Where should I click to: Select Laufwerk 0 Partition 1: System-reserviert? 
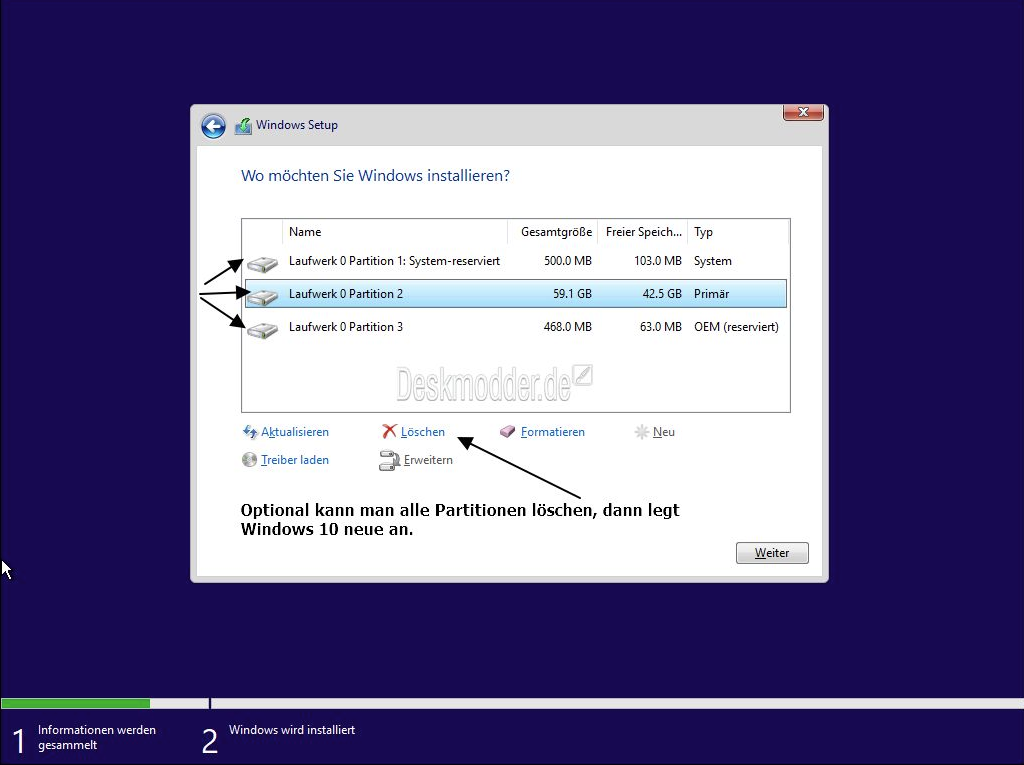pyautogui.click(x=515, y=261)
